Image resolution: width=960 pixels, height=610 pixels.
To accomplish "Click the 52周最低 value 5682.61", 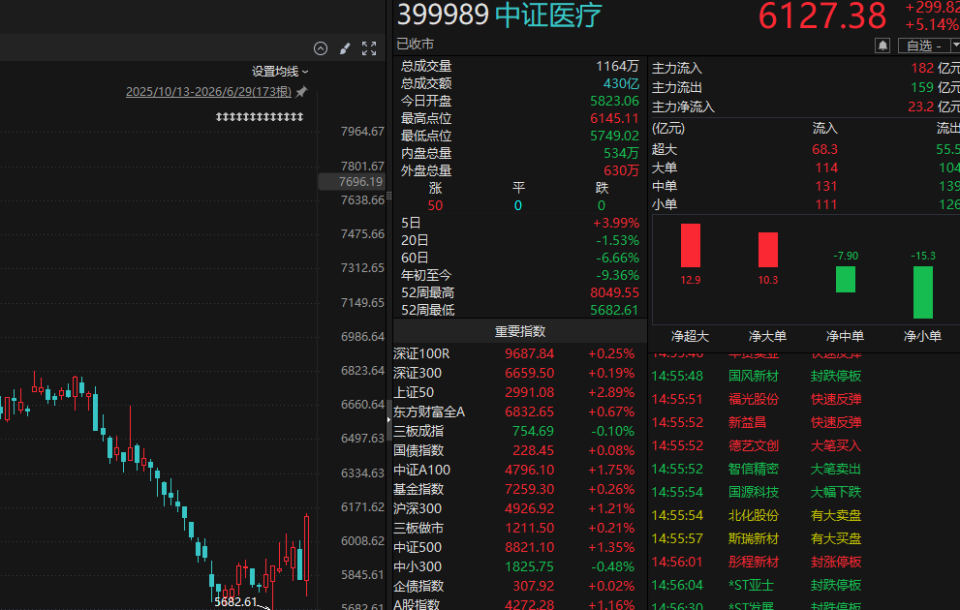I will click(615, 311).
